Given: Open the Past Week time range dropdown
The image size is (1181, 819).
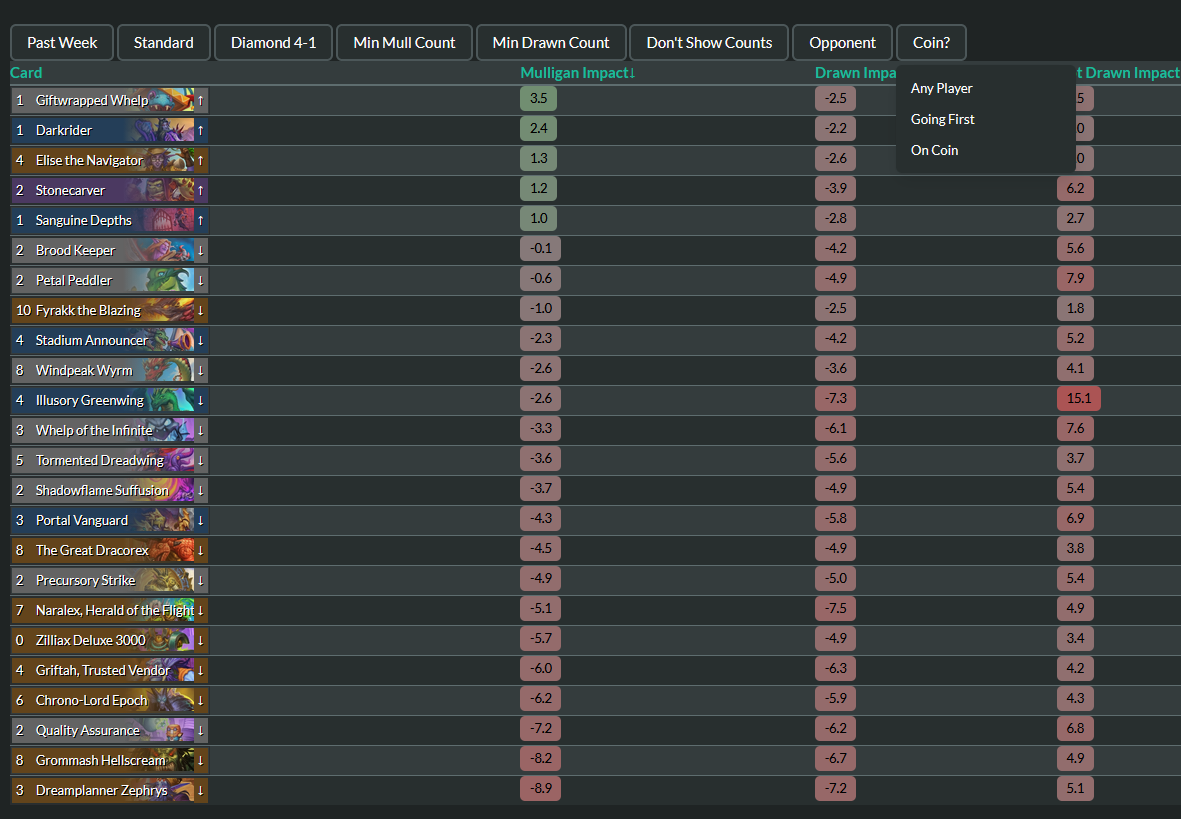Looking at the screenshot, I should click(x=62, y=42).
